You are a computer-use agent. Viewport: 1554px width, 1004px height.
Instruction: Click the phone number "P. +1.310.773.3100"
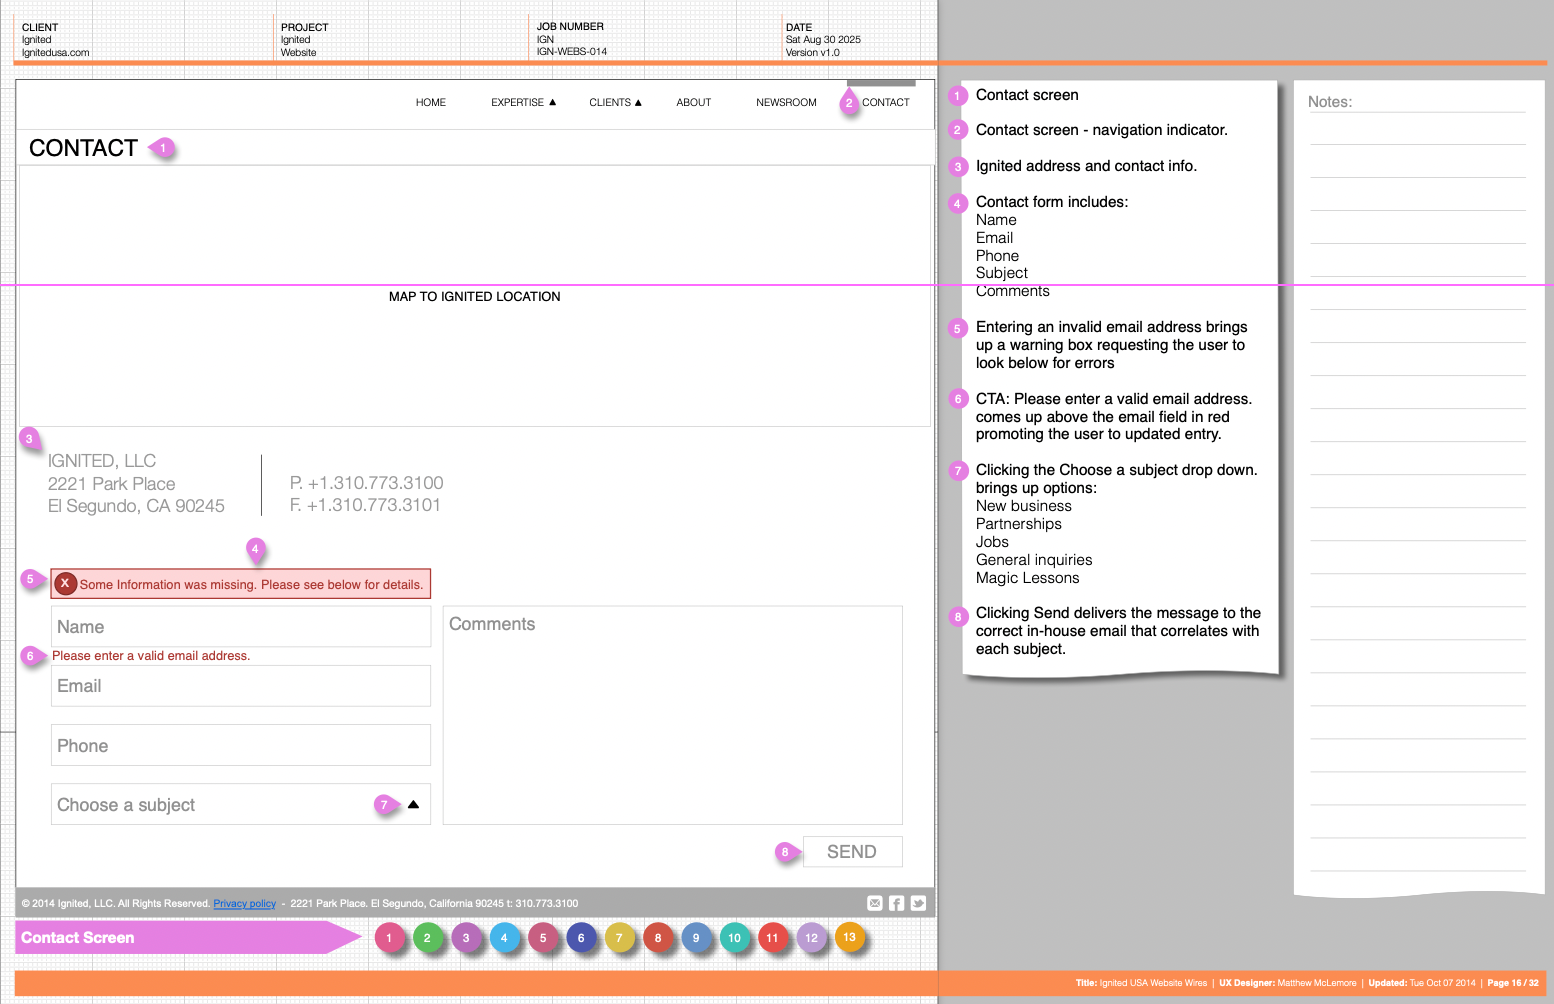[367, 483]
